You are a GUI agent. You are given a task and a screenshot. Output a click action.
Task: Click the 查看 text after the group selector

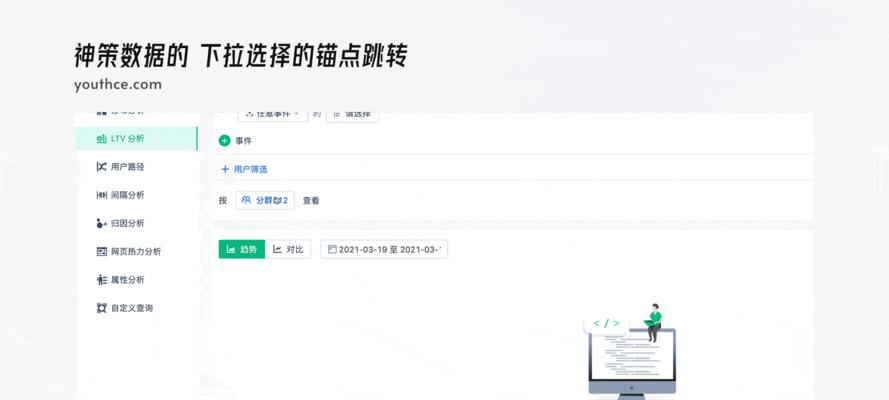tap(311, 201)
